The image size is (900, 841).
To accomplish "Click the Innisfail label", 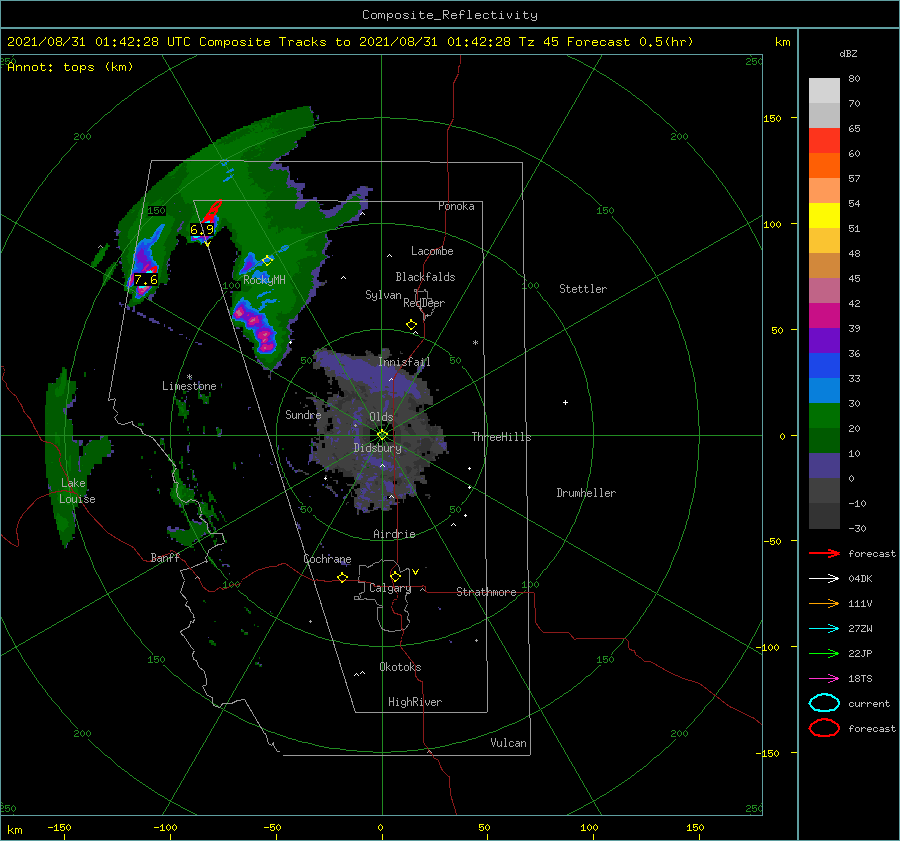I will click(404, 362).
